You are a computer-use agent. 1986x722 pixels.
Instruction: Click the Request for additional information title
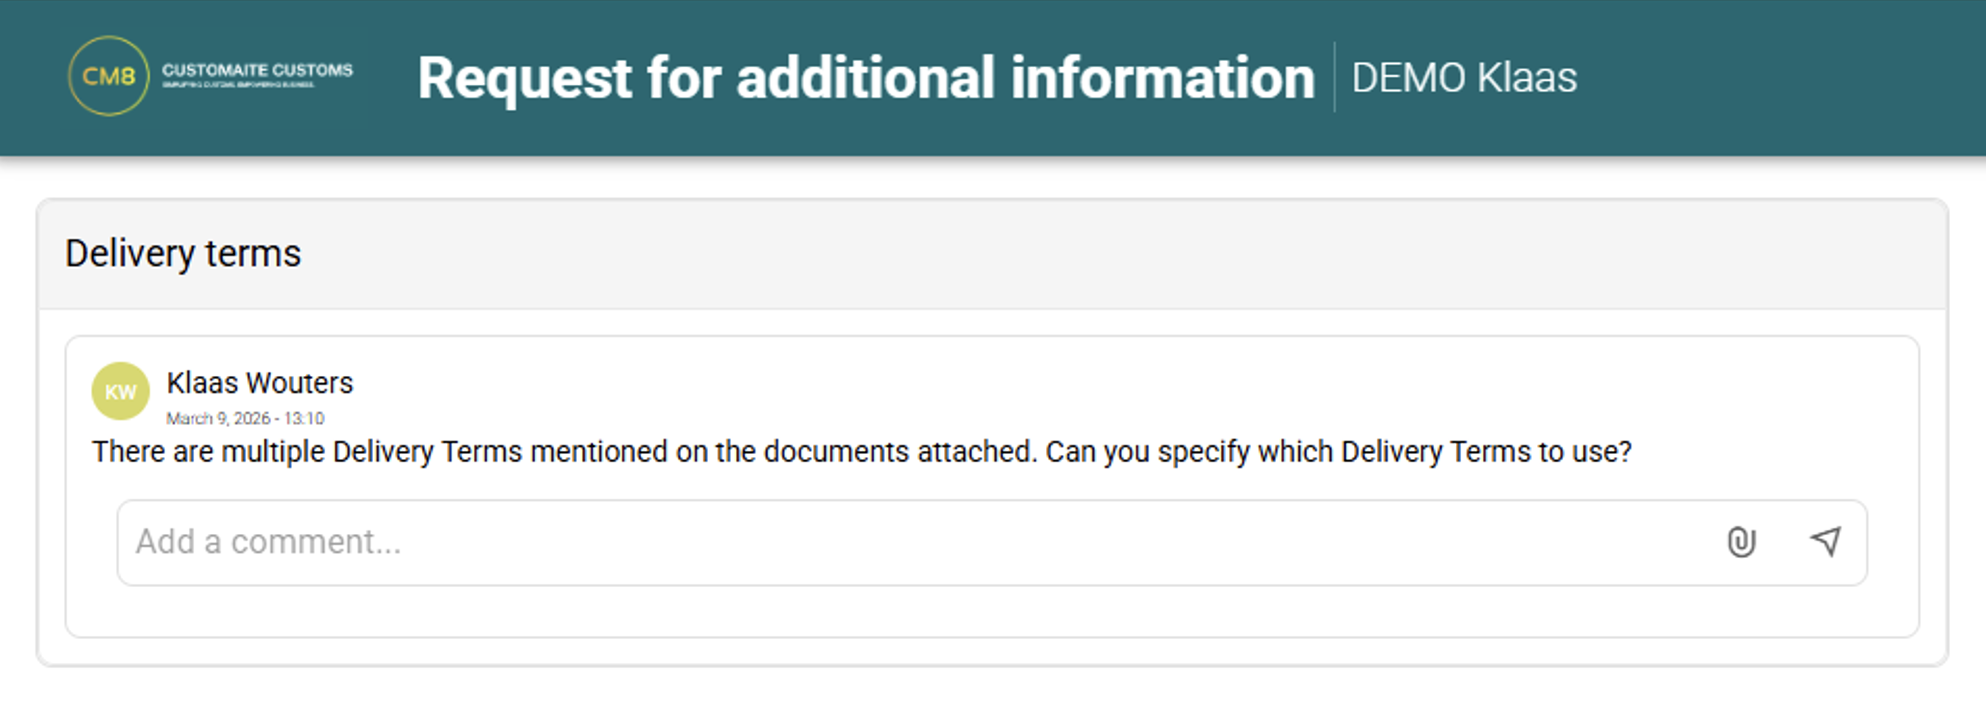[x=866, y=78]
